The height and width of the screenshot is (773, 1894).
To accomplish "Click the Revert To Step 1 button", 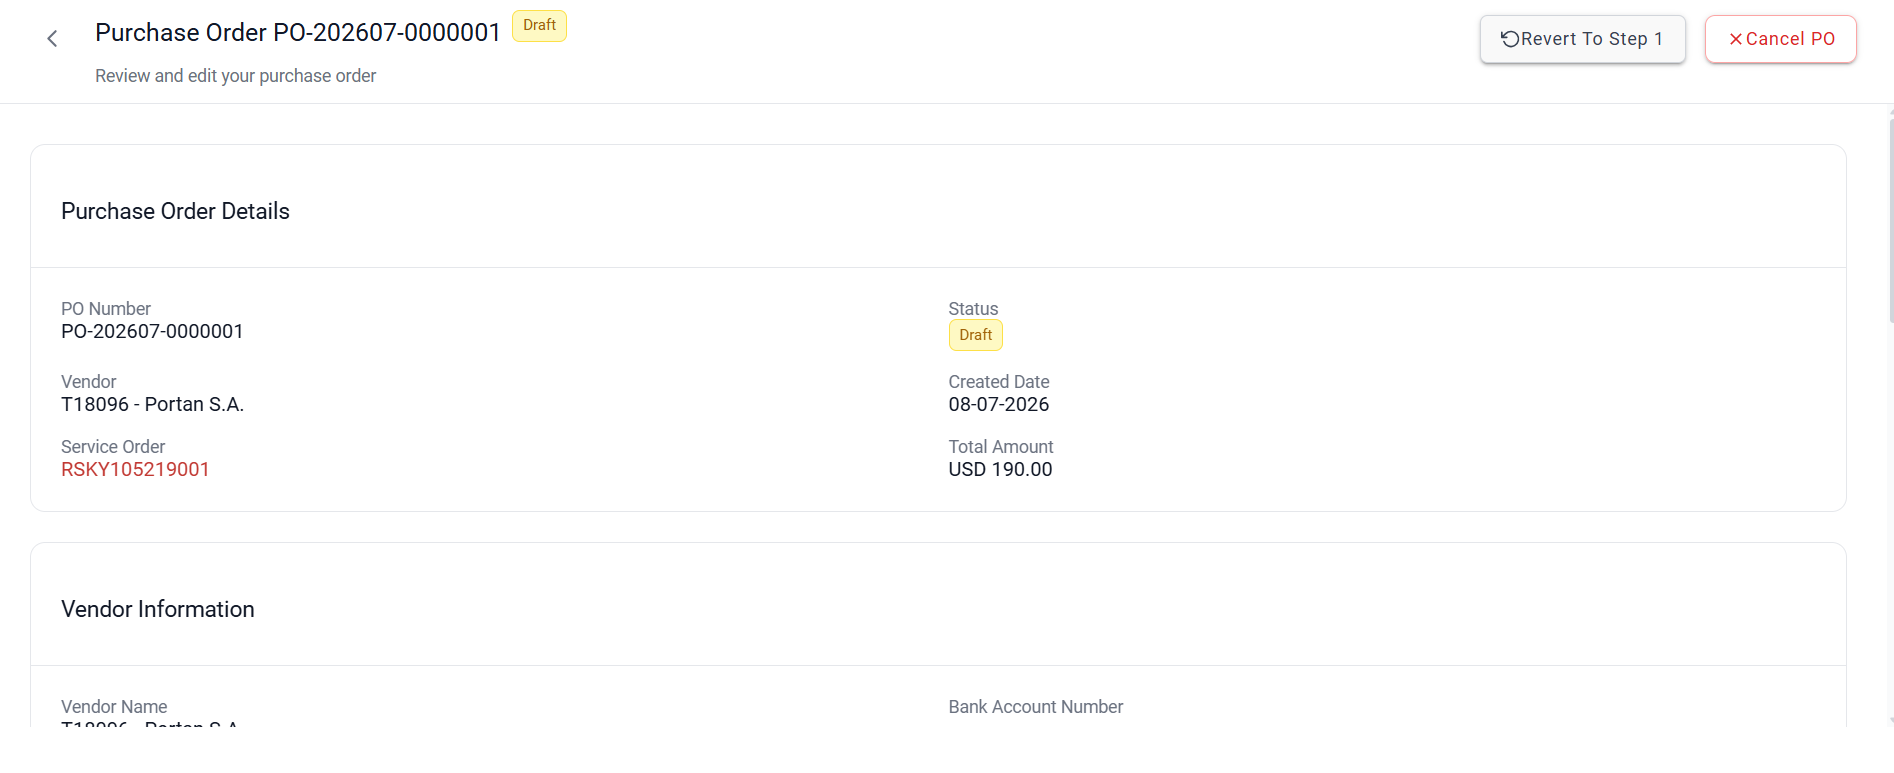I will [x=1582, y=39].
